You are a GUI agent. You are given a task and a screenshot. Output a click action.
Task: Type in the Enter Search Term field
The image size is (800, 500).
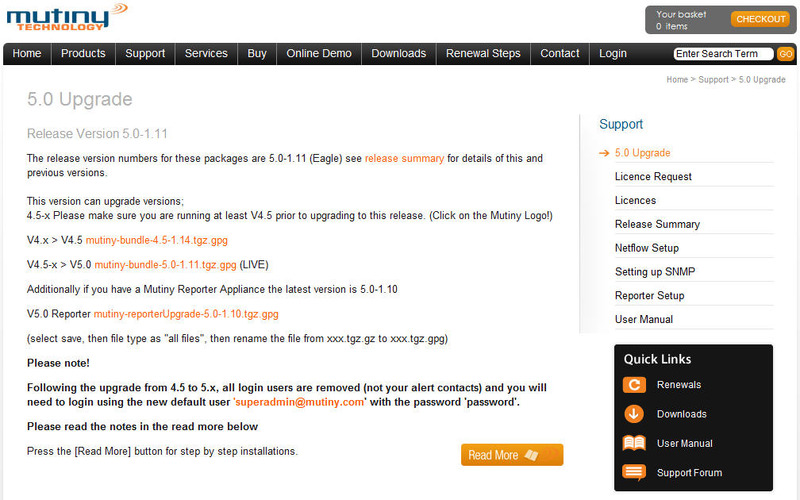722,54
